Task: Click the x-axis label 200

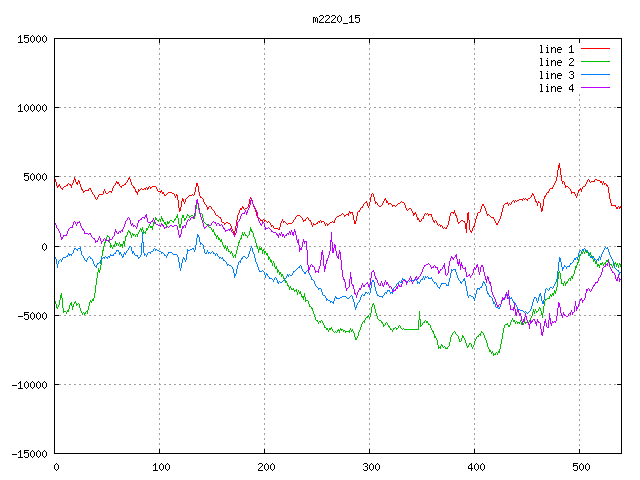Action: 266,467
